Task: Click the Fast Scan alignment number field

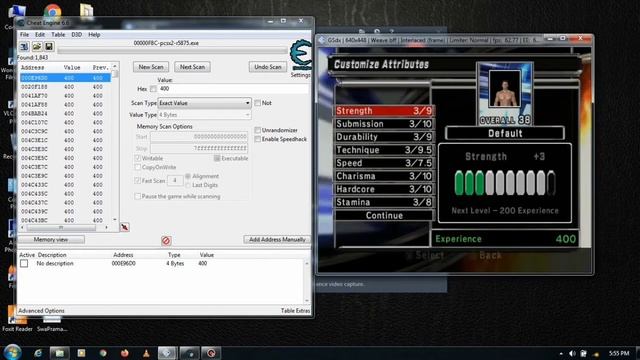Action: [x=175, y=180]
